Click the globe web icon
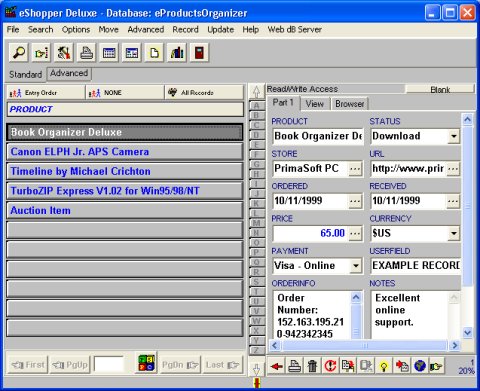 pyautogui.click(x=420, y=366)
